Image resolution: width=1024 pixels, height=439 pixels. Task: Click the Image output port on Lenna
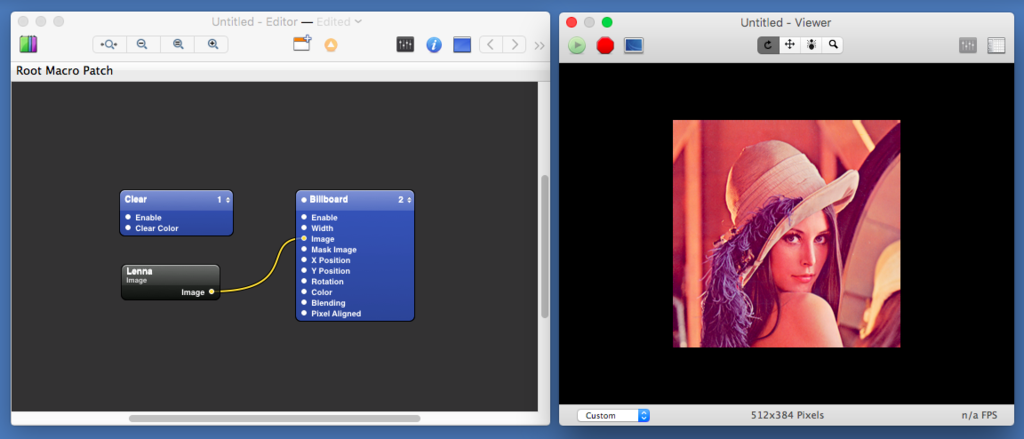(x=212, y=292)
